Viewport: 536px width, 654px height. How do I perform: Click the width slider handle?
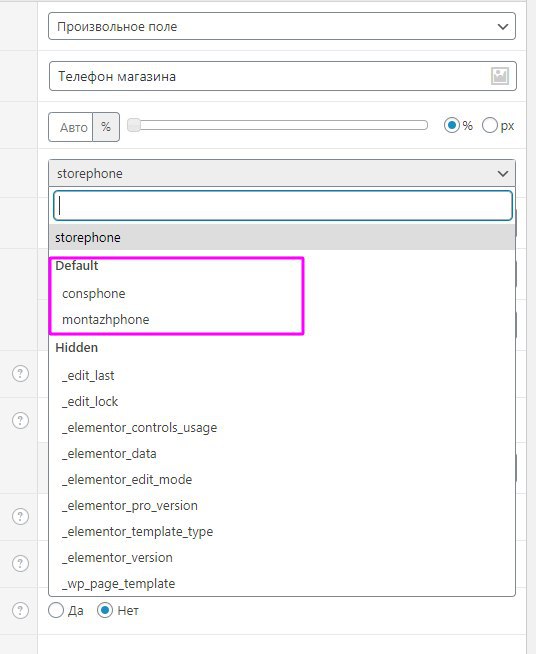tap(134, 125)
